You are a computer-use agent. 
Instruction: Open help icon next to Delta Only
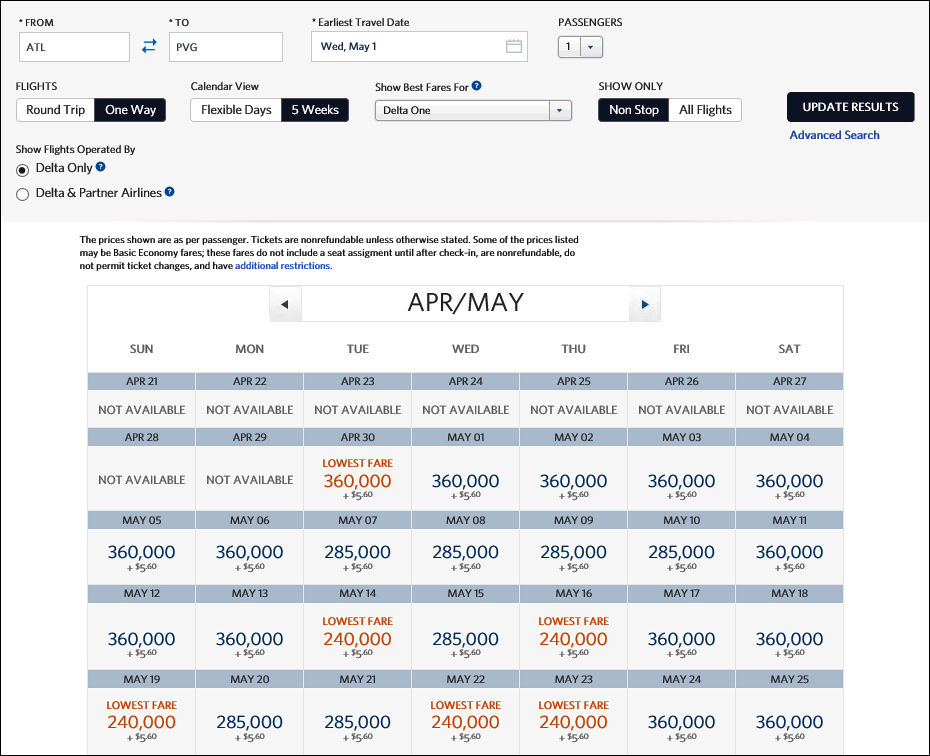(101, 167)
